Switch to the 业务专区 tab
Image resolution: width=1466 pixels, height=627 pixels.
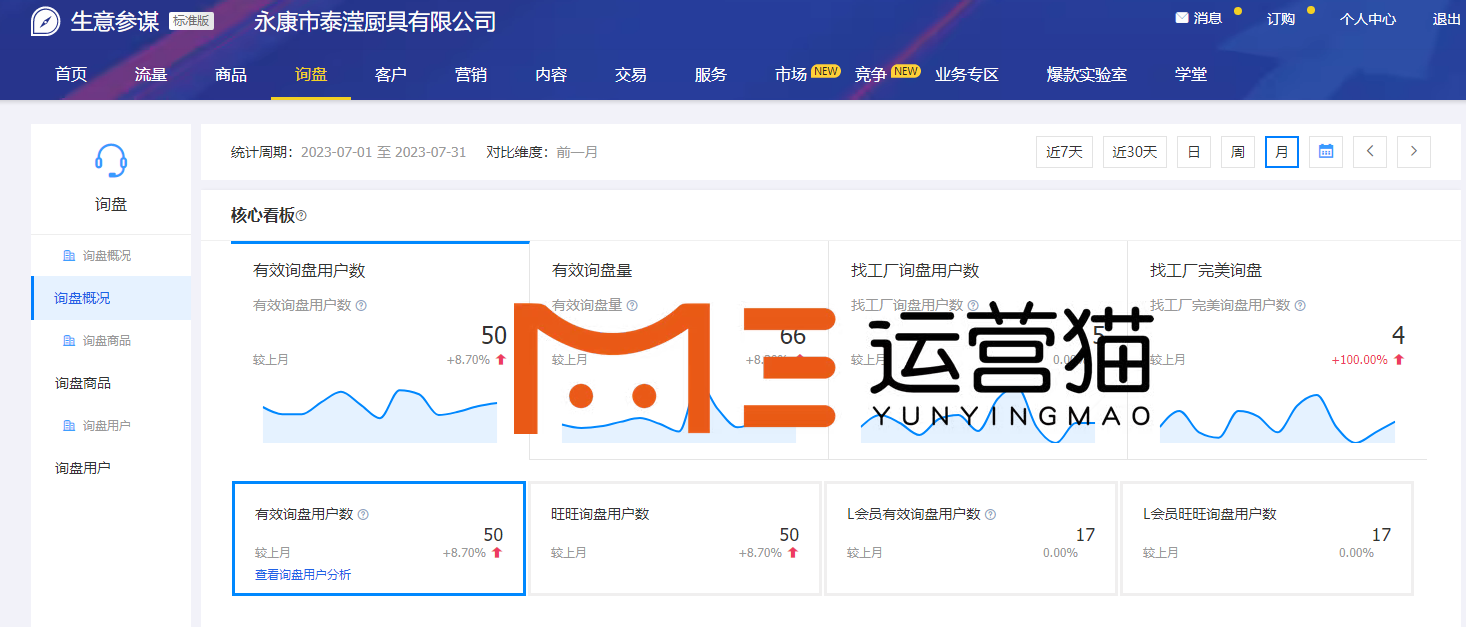coord(967,75)
